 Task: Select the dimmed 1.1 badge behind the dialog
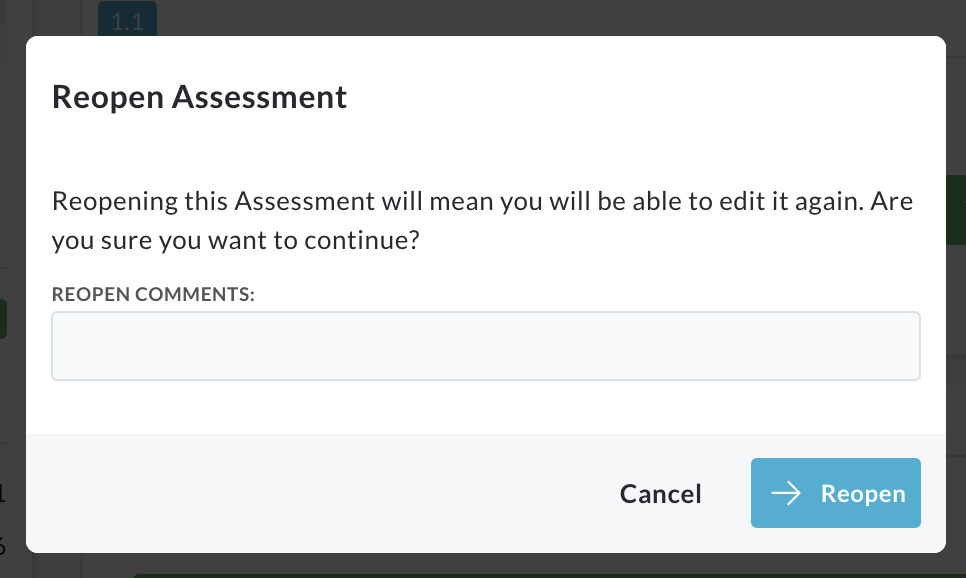pyautogui.click(x=128, y=18)
